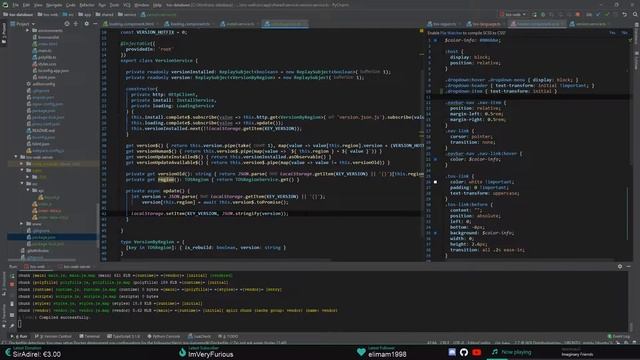Open the Tools menu
The image size is (640, 360).
click(x=114, y=5)
